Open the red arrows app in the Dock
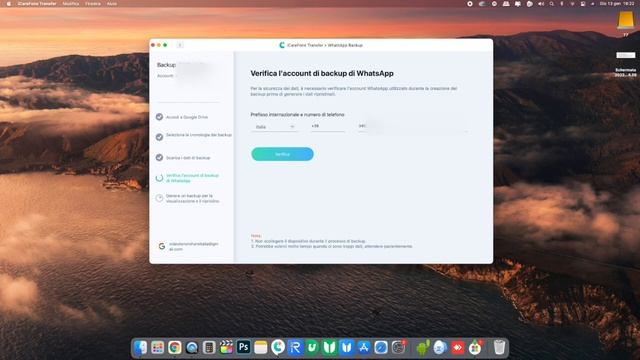Image resolution: width=640 pixels, height=360 pixels. [x=458, y=347]
